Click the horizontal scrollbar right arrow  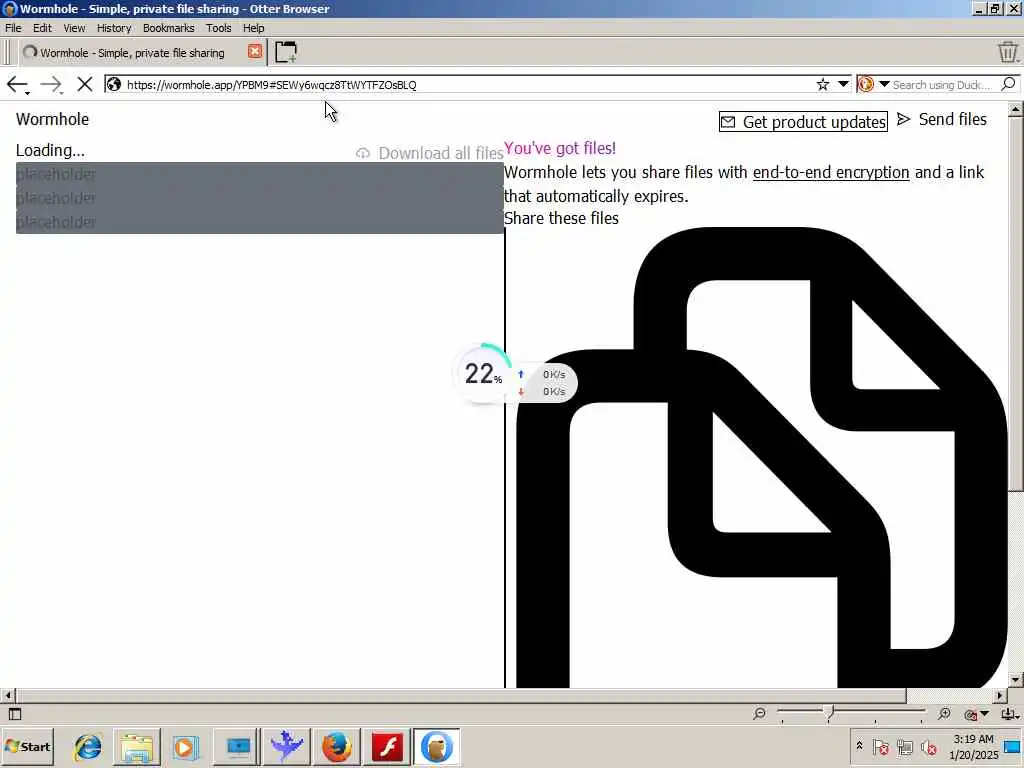tap(1000, 696)
